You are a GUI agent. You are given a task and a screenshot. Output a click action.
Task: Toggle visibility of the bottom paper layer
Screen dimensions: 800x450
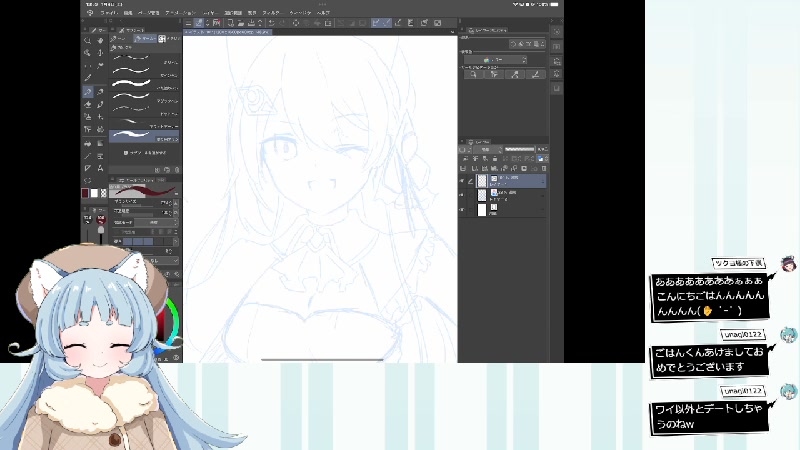pyautogui.click(x=463, y=210)
